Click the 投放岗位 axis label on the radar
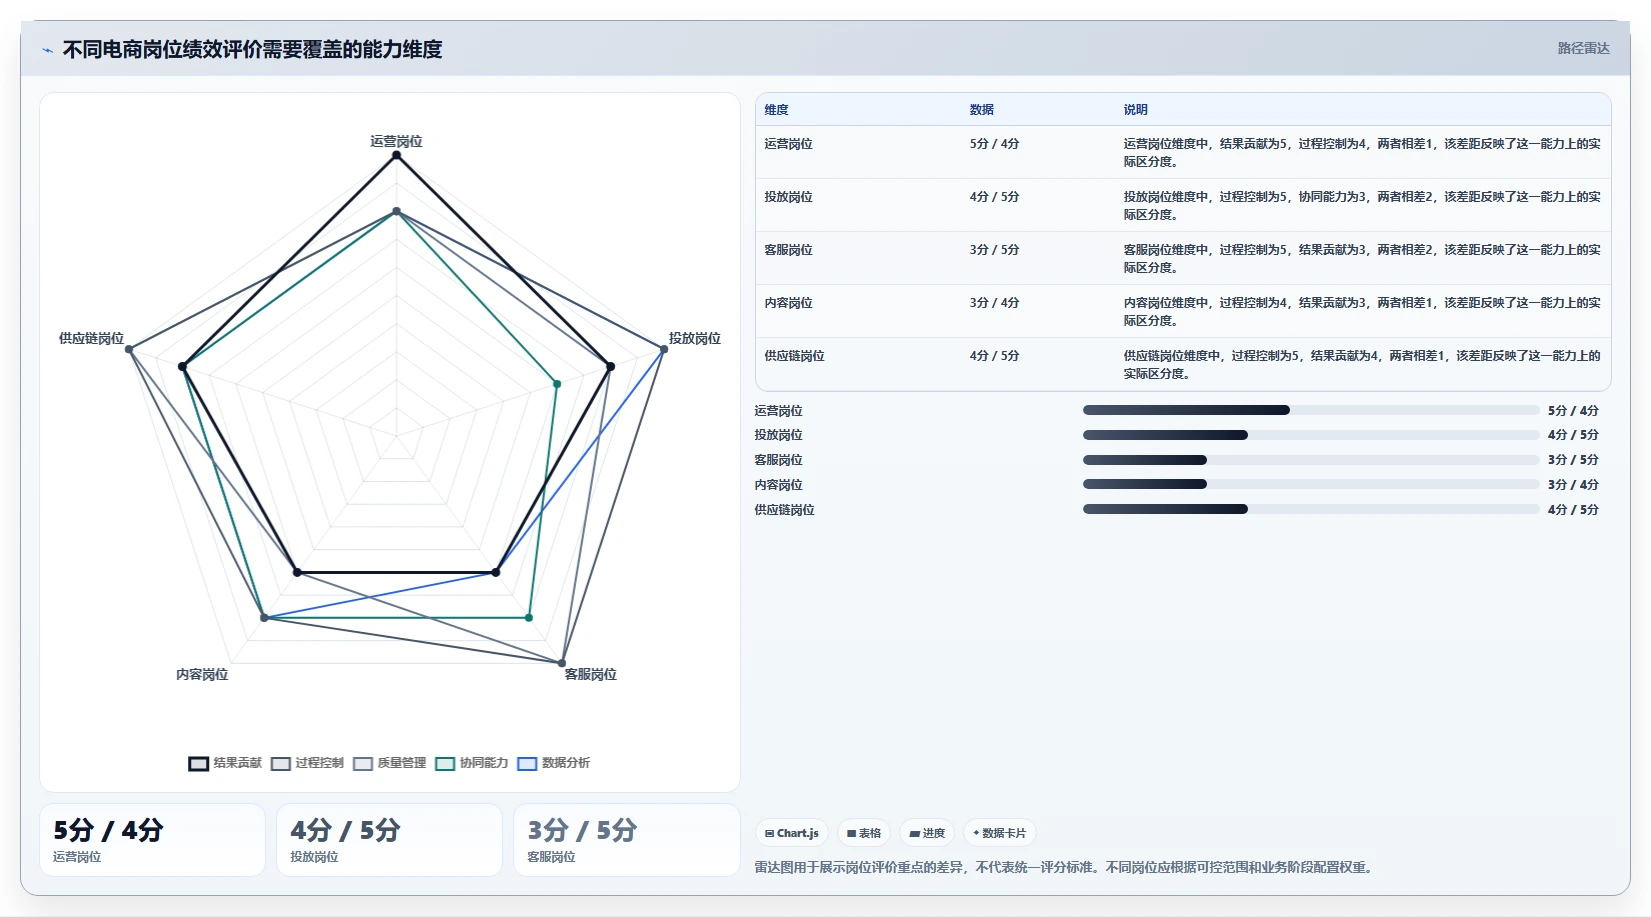Viewport: 1651px width, 917px height. (x=695, y=338)
